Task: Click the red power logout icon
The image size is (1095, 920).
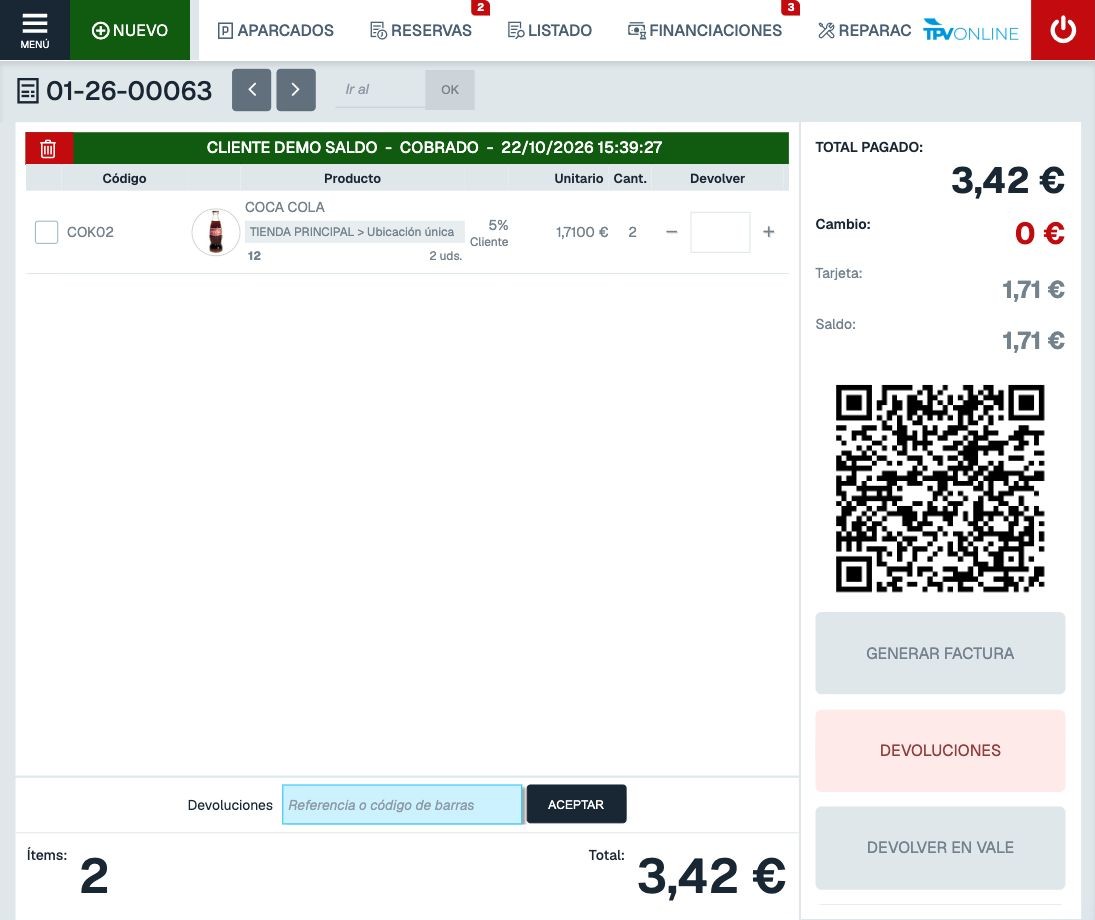Action: click(1062, 29)
